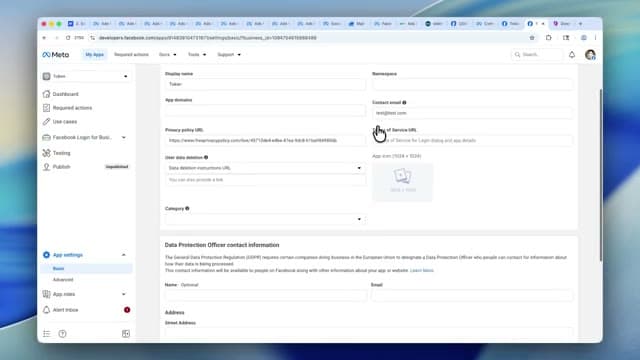
Task: Click the Contact email field
Action: tap(473, 113)
